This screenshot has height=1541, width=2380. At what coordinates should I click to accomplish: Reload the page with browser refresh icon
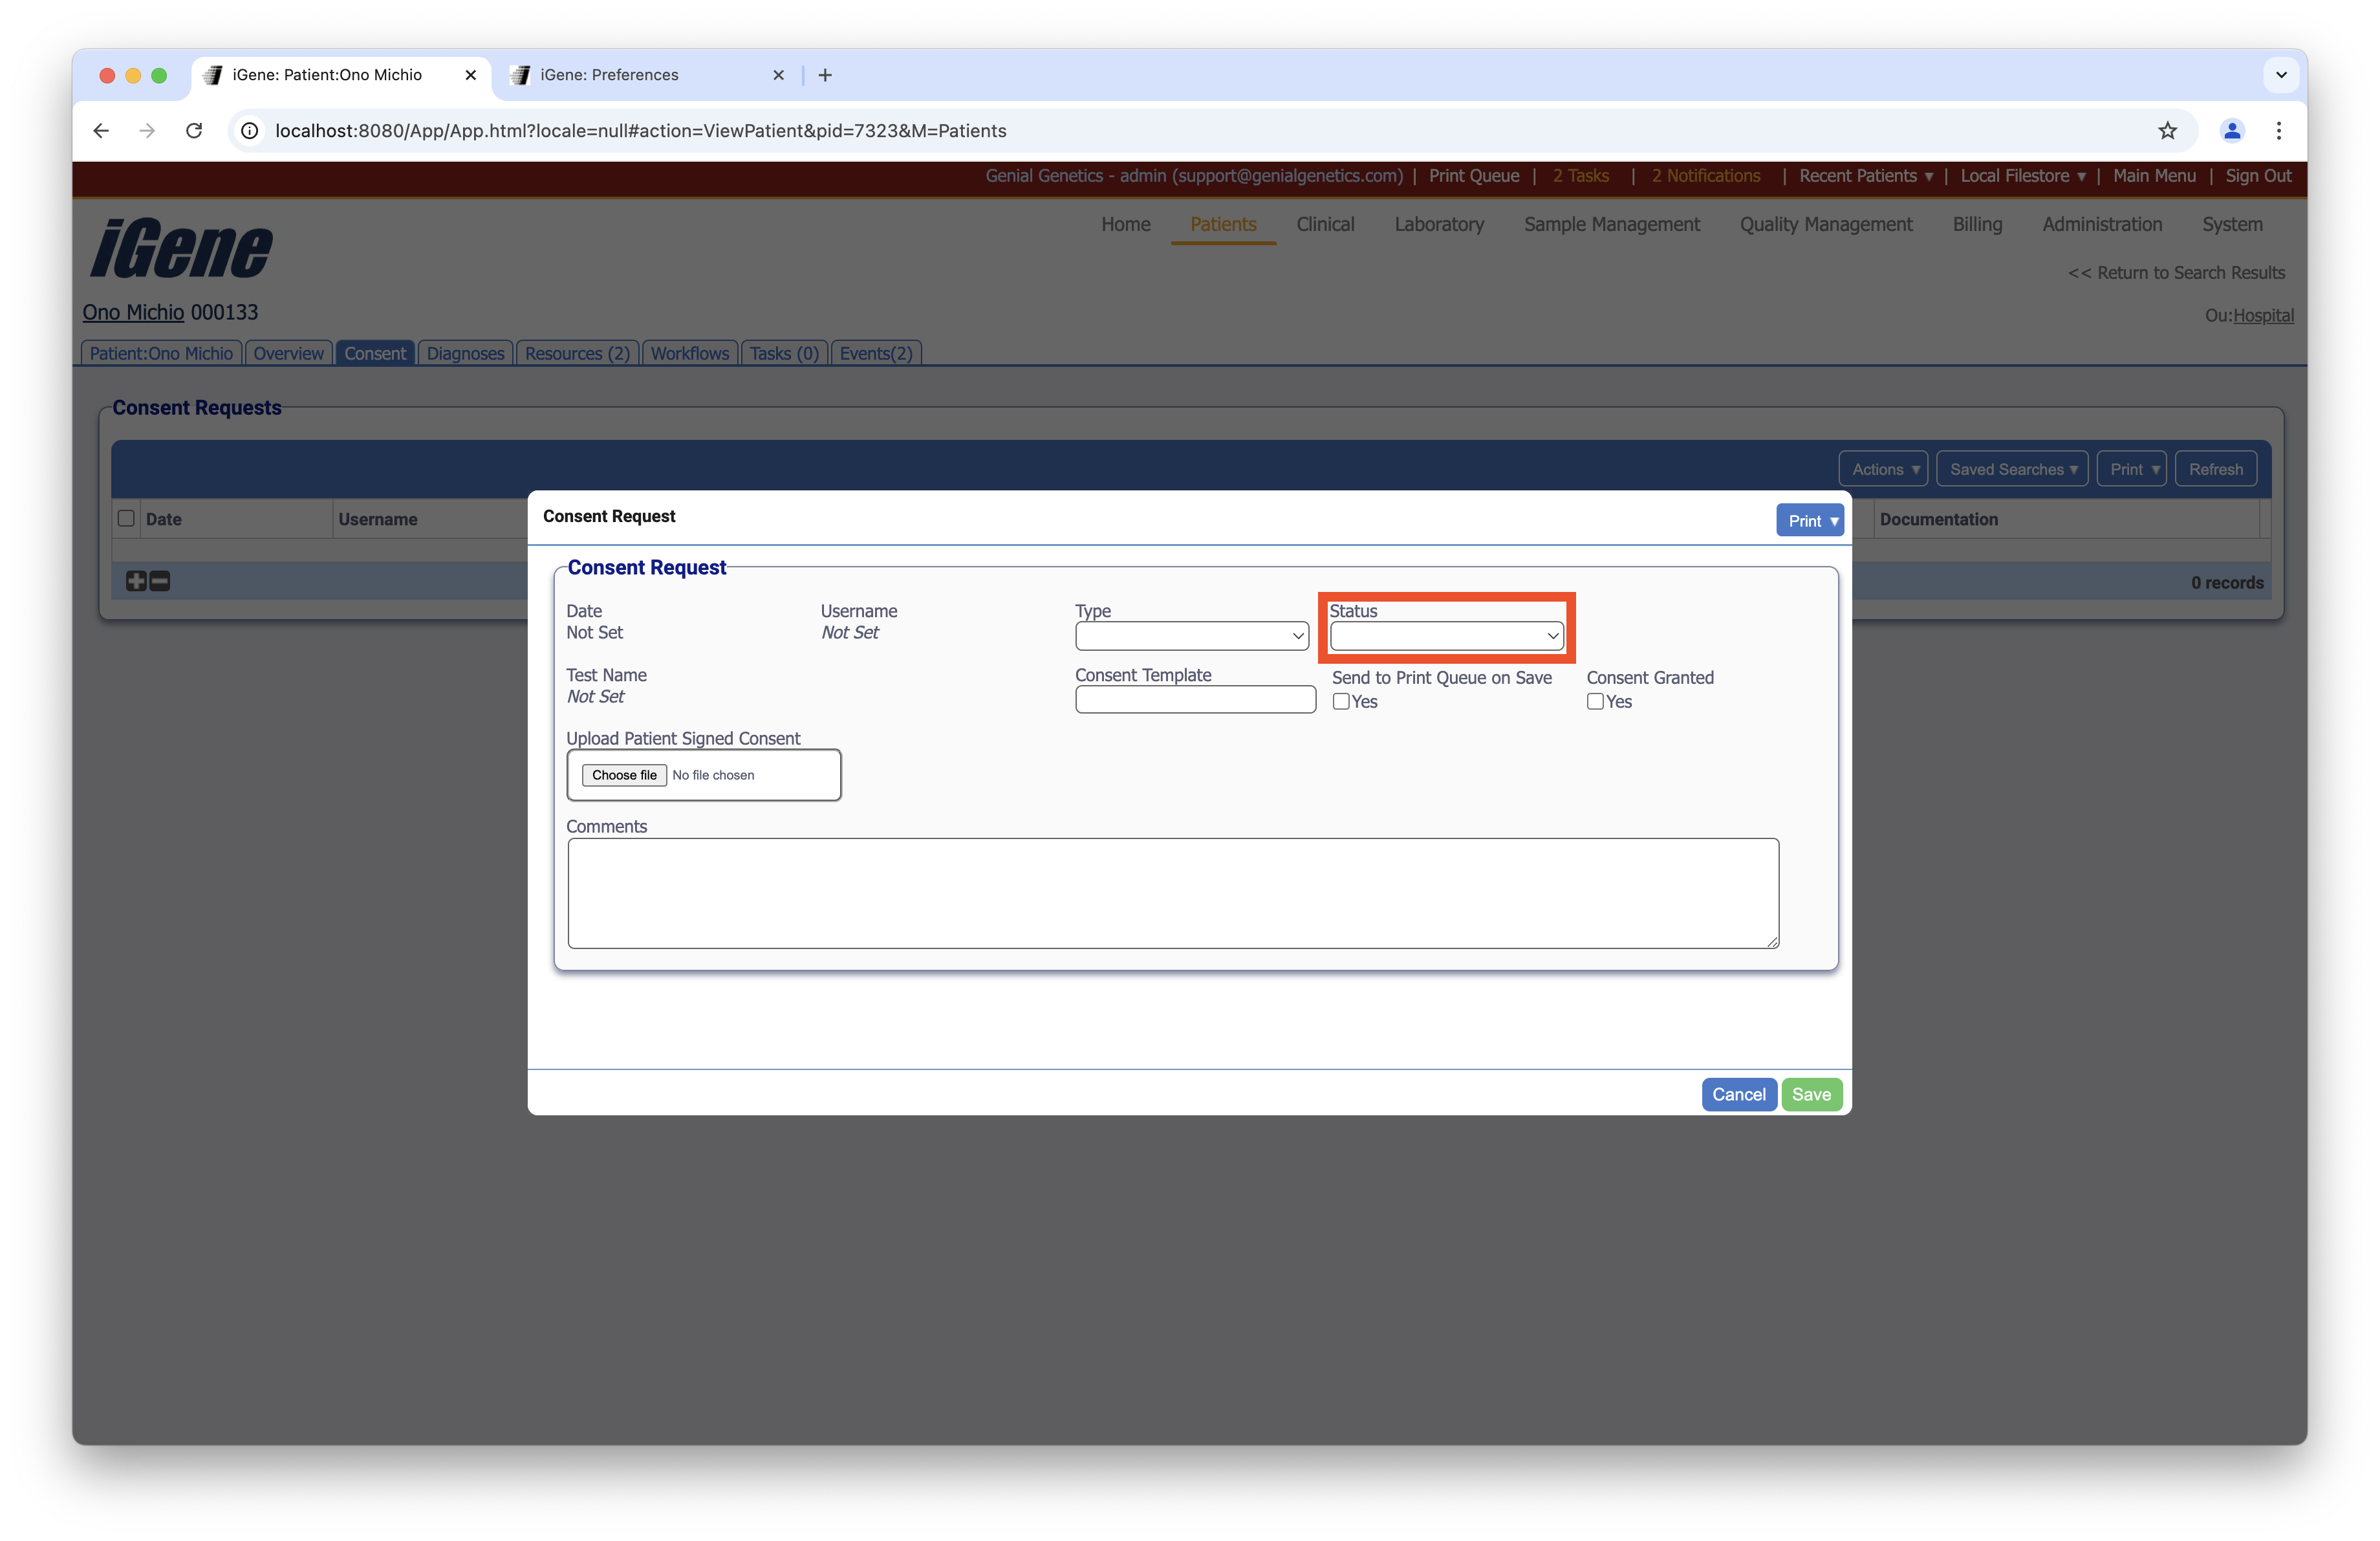click(194, 131)
